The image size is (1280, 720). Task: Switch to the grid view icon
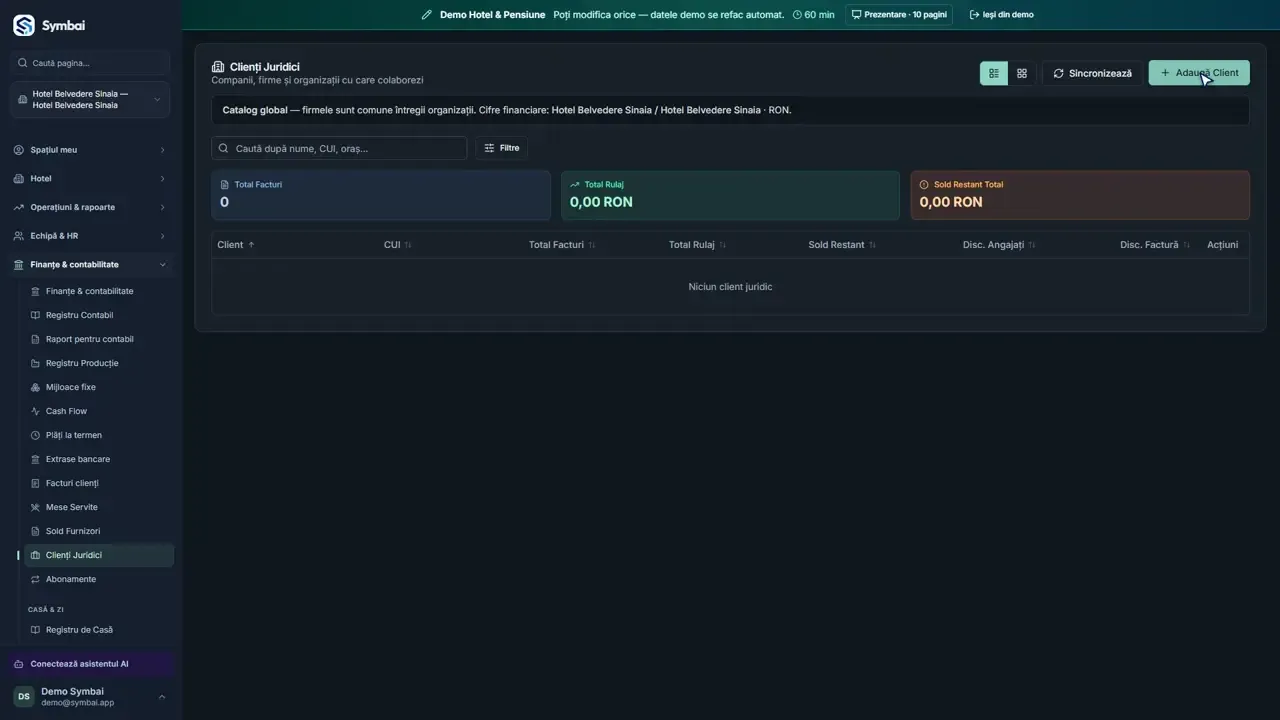pyautogui.click(x=1022, y=73)
